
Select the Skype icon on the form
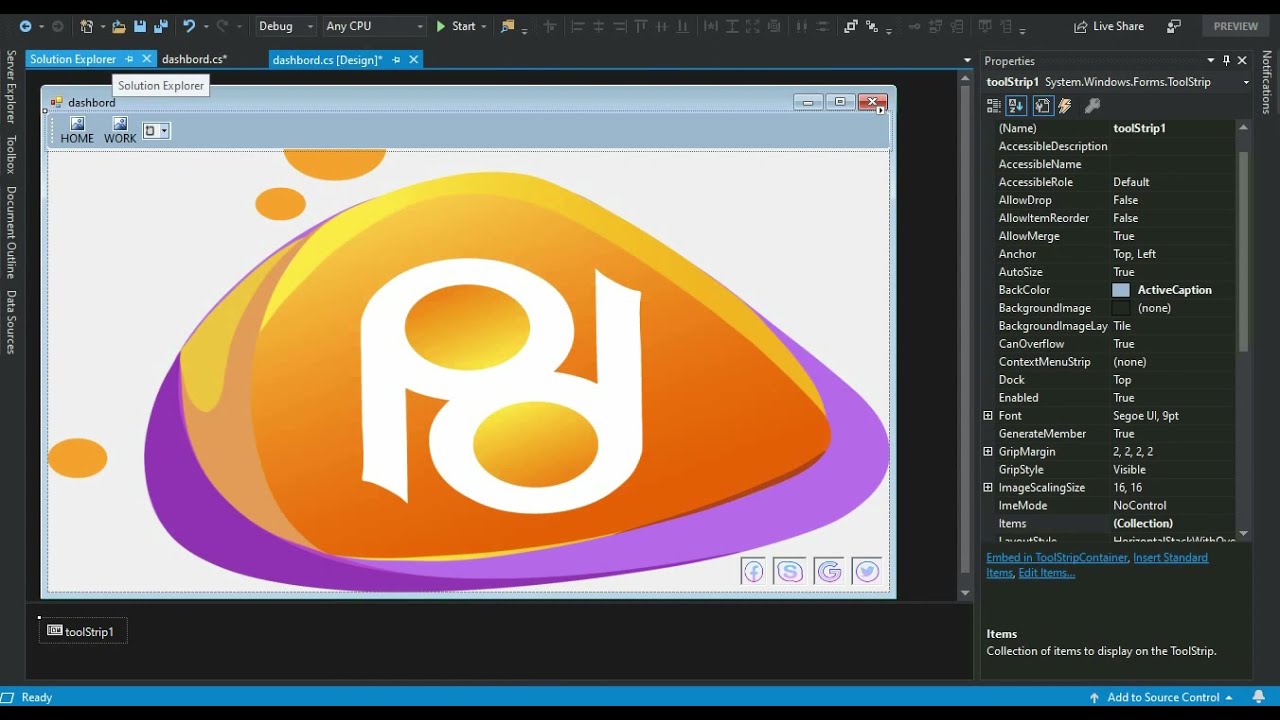(x=790, y=571)
